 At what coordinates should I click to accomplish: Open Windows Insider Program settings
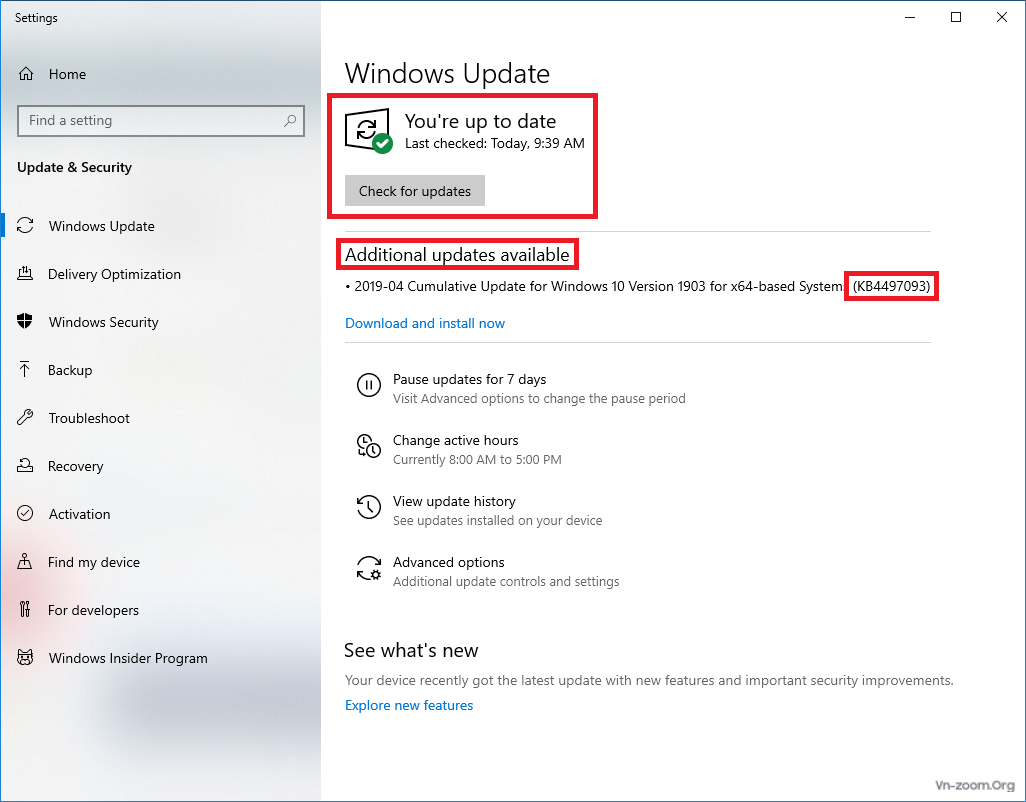click(x=128, y=658)
